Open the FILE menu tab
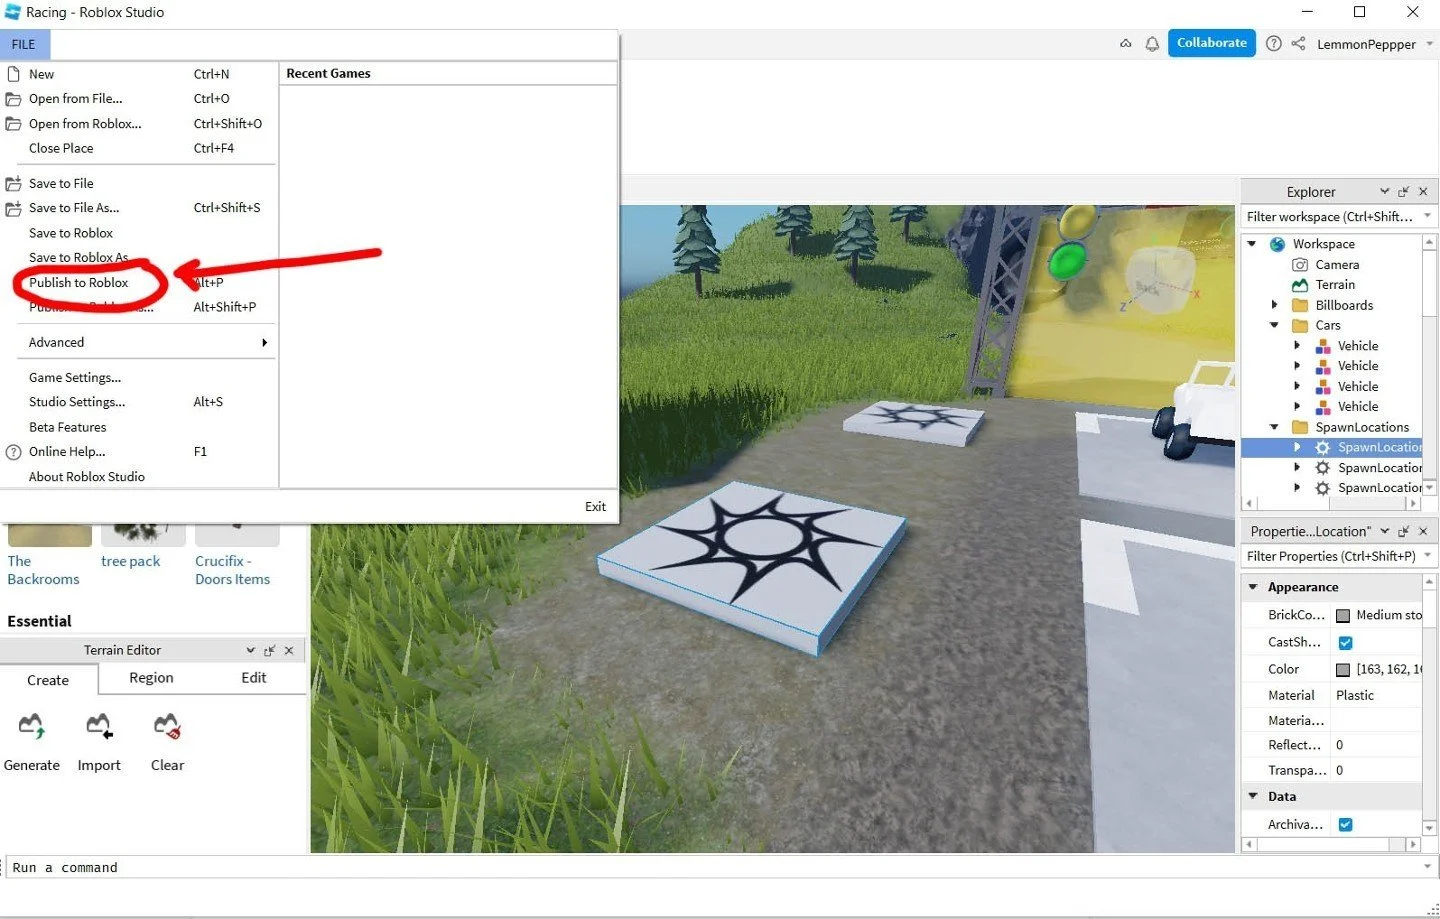 pyautogui.click(x=24, y=45)
